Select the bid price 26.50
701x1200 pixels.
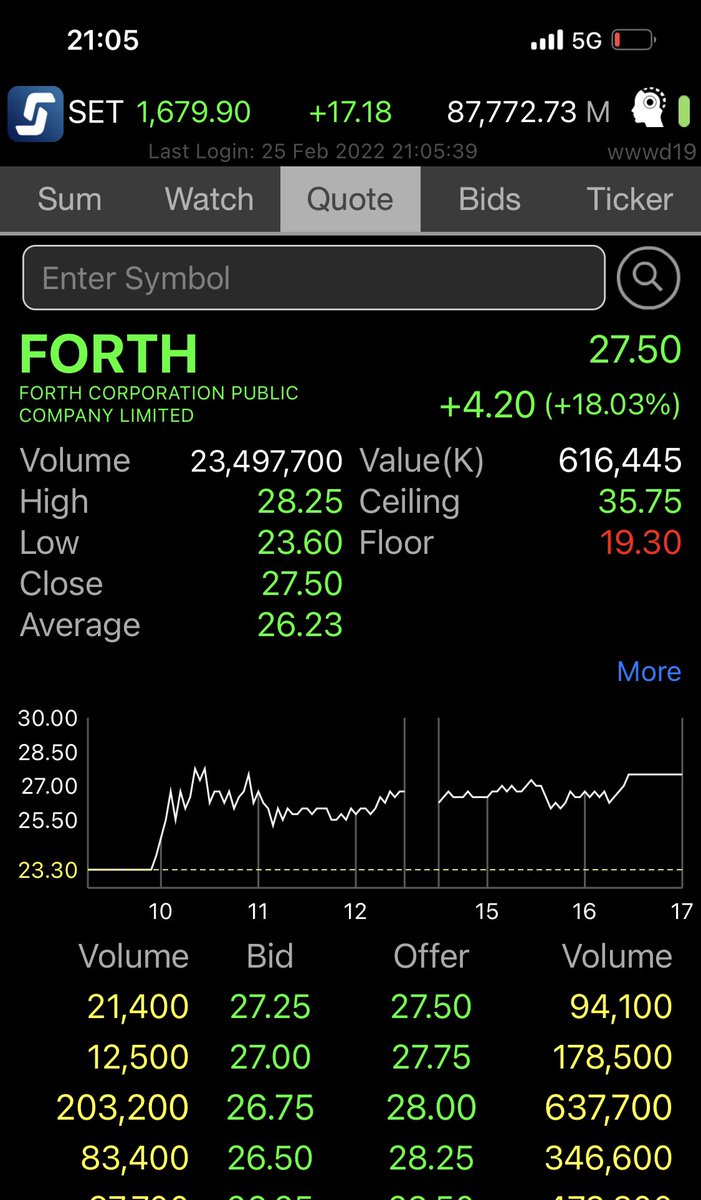click(x=270, y=1158)
